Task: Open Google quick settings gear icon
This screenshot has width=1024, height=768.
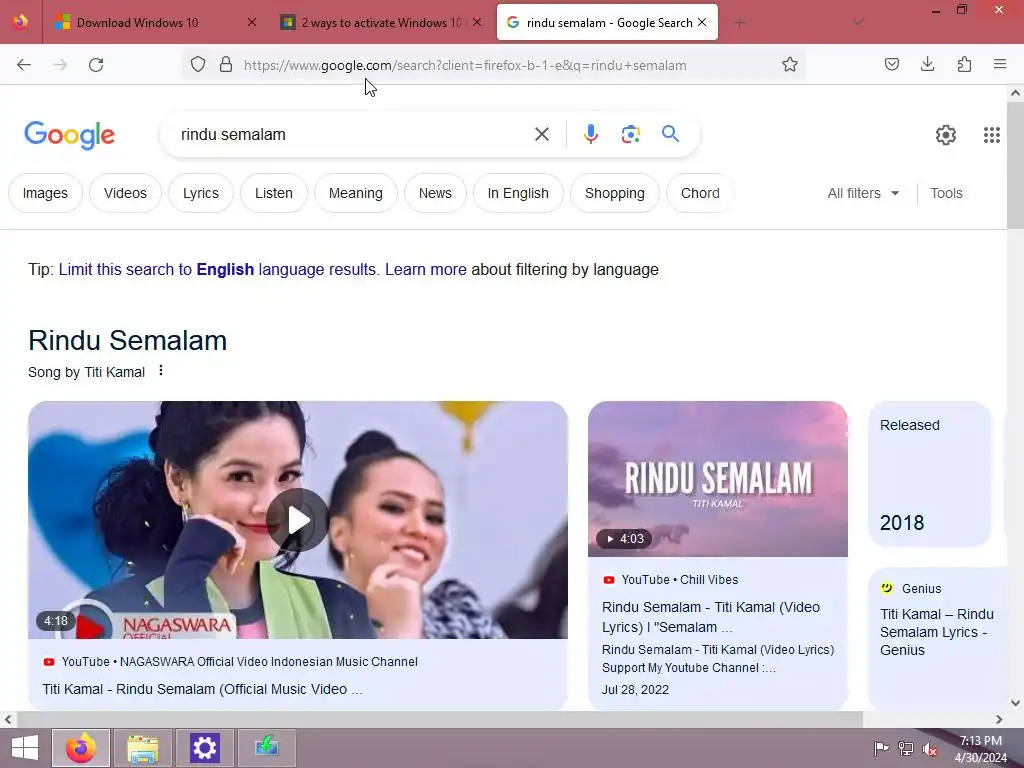Action: 946,135
